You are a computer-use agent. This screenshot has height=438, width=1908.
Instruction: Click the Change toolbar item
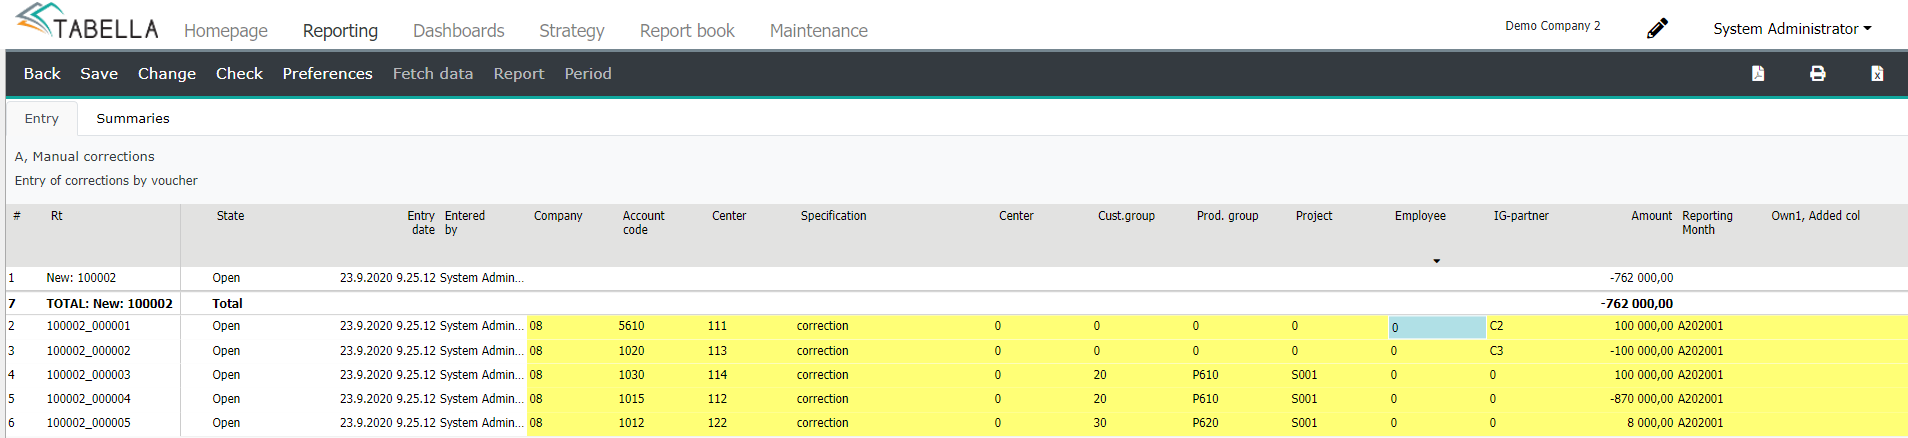point(167,74)
